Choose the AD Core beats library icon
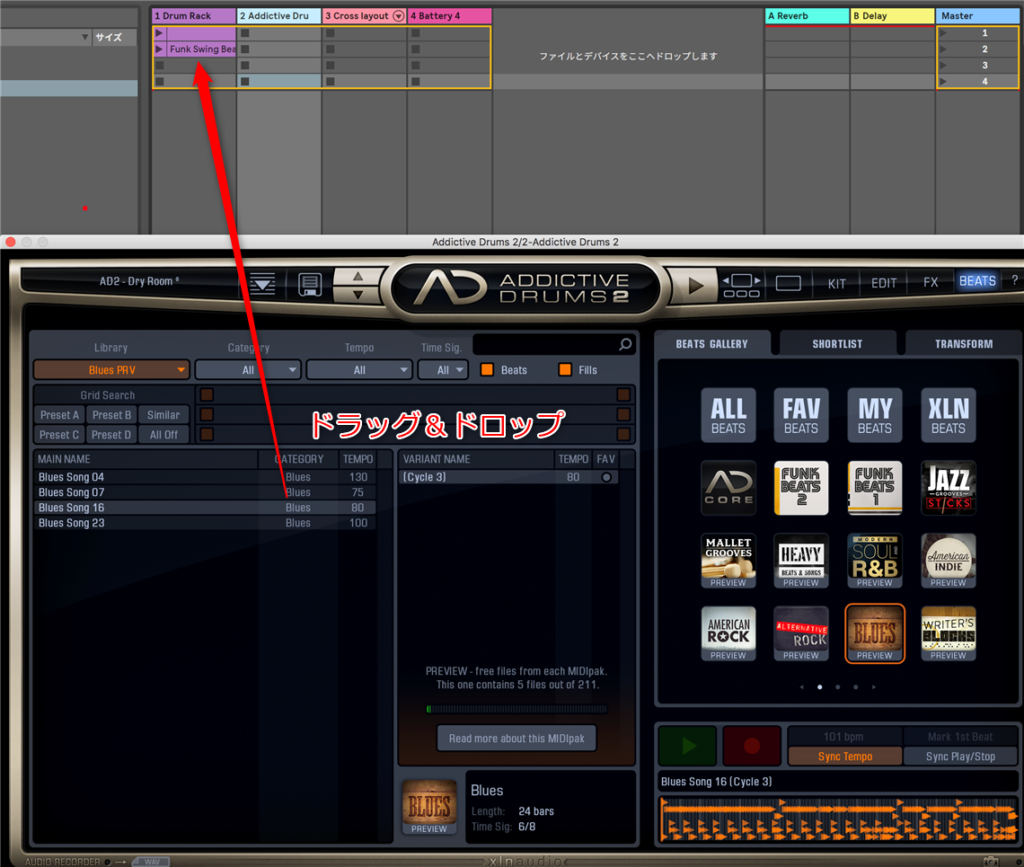 tap(728, 488)
